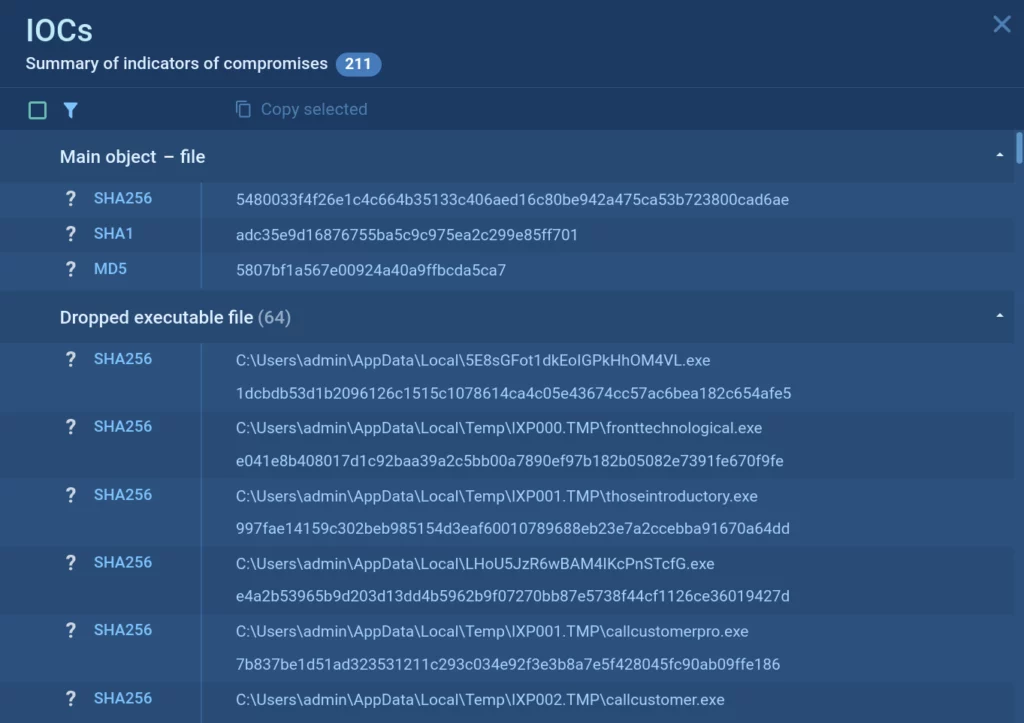Click question mark beside thoseintroductory.exe entry

click(x=70, y=495)
